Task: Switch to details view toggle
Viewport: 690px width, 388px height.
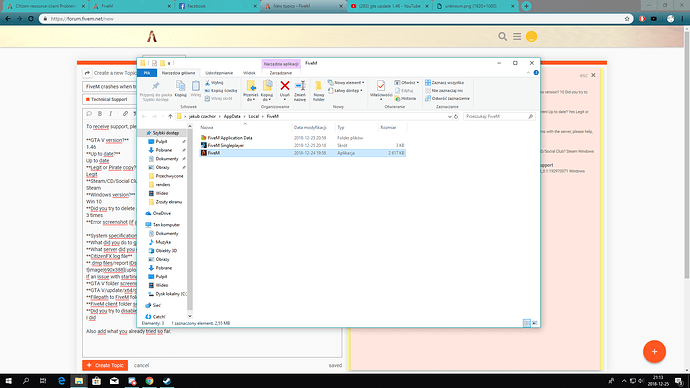Action: coord(527,323)
